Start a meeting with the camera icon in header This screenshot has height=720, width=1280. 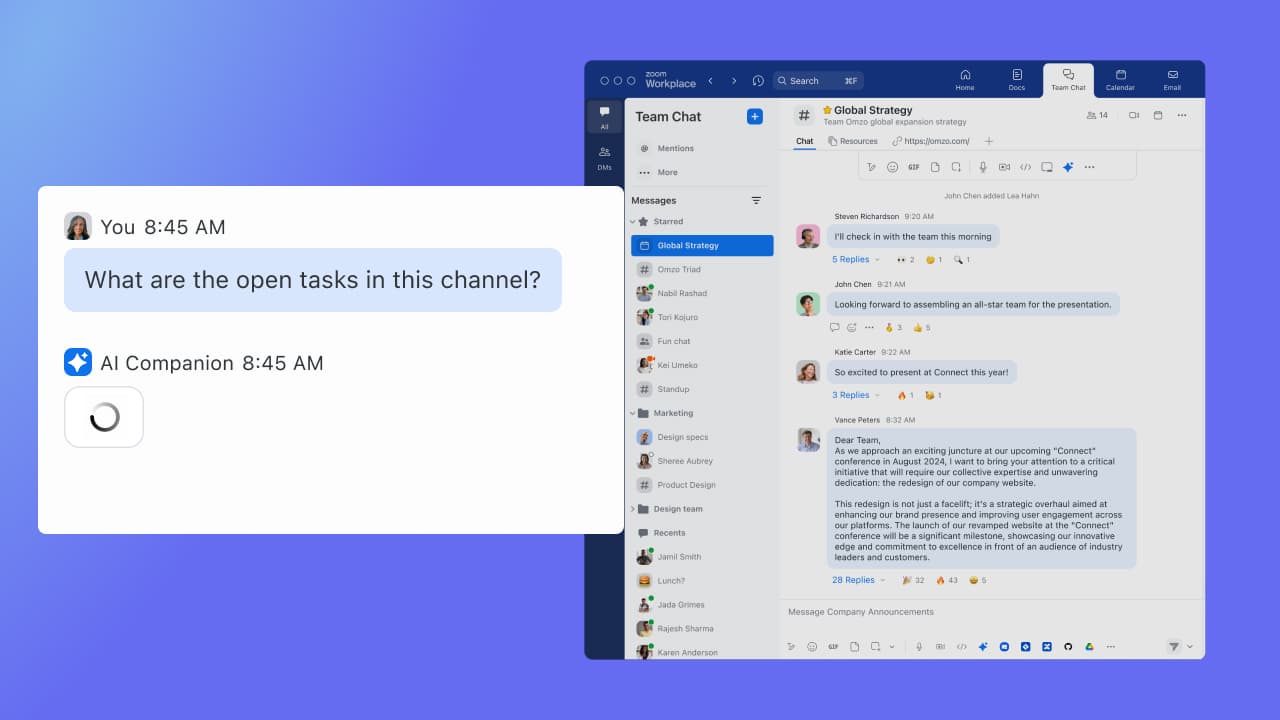point(1133,115)
